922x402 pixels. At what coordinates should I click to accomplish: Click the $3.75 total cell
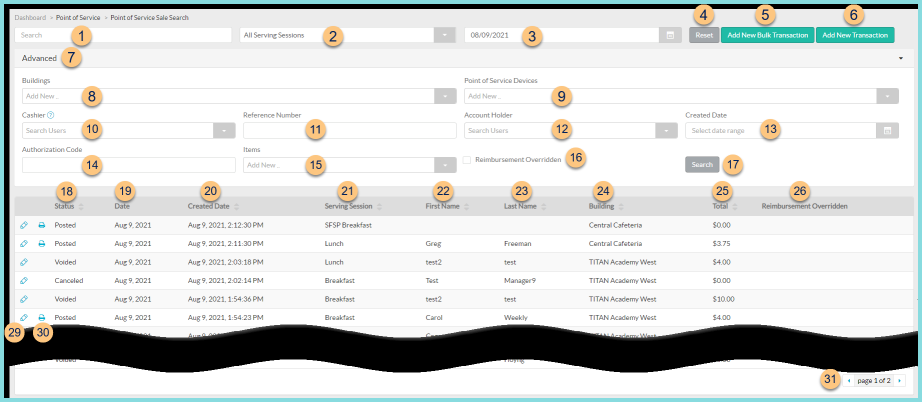pyautogui.click(x=721, y=243)
